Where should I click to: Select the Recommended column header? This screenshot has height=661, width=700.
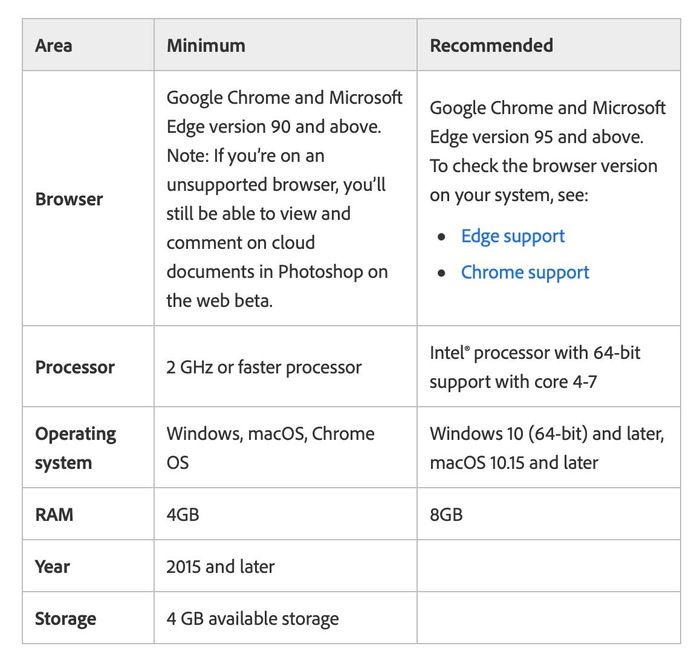(x=491, y=45)
